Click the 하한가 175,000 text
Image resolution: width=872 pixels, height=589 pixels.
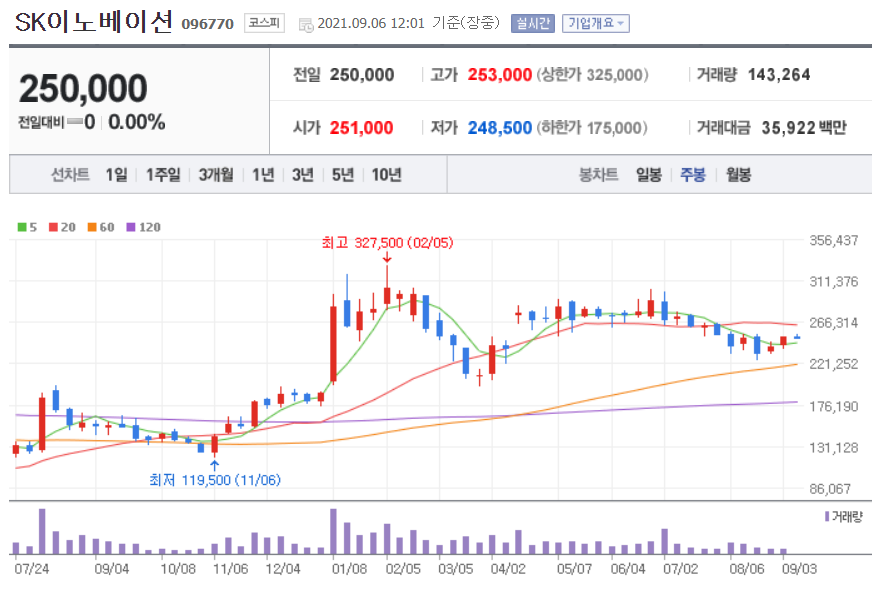coord(592,128)
